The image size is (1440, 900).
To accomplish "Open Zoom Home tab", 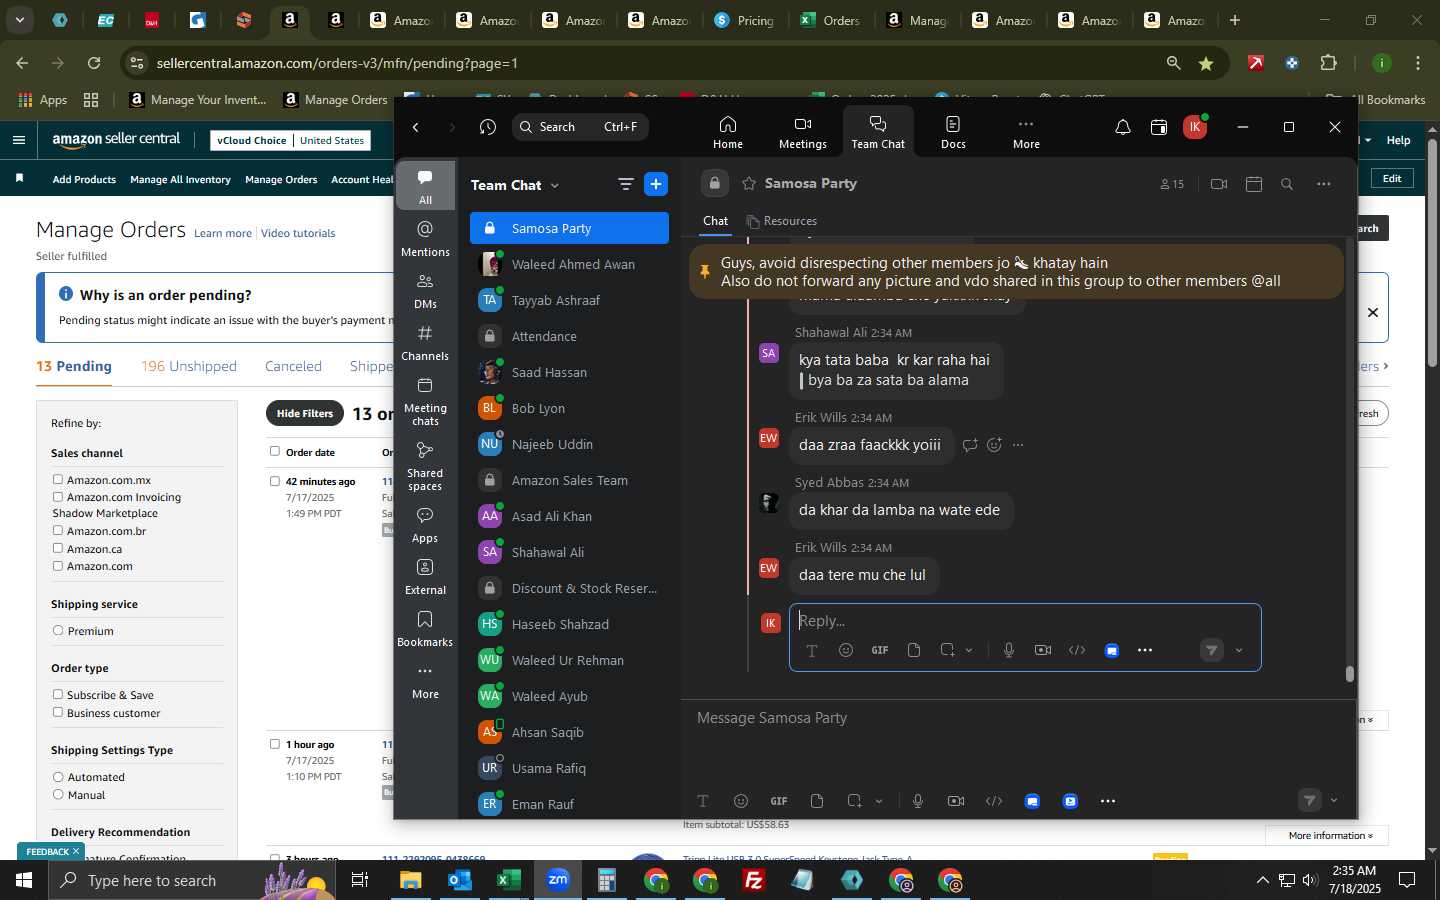I will click(x=728, y=131).
